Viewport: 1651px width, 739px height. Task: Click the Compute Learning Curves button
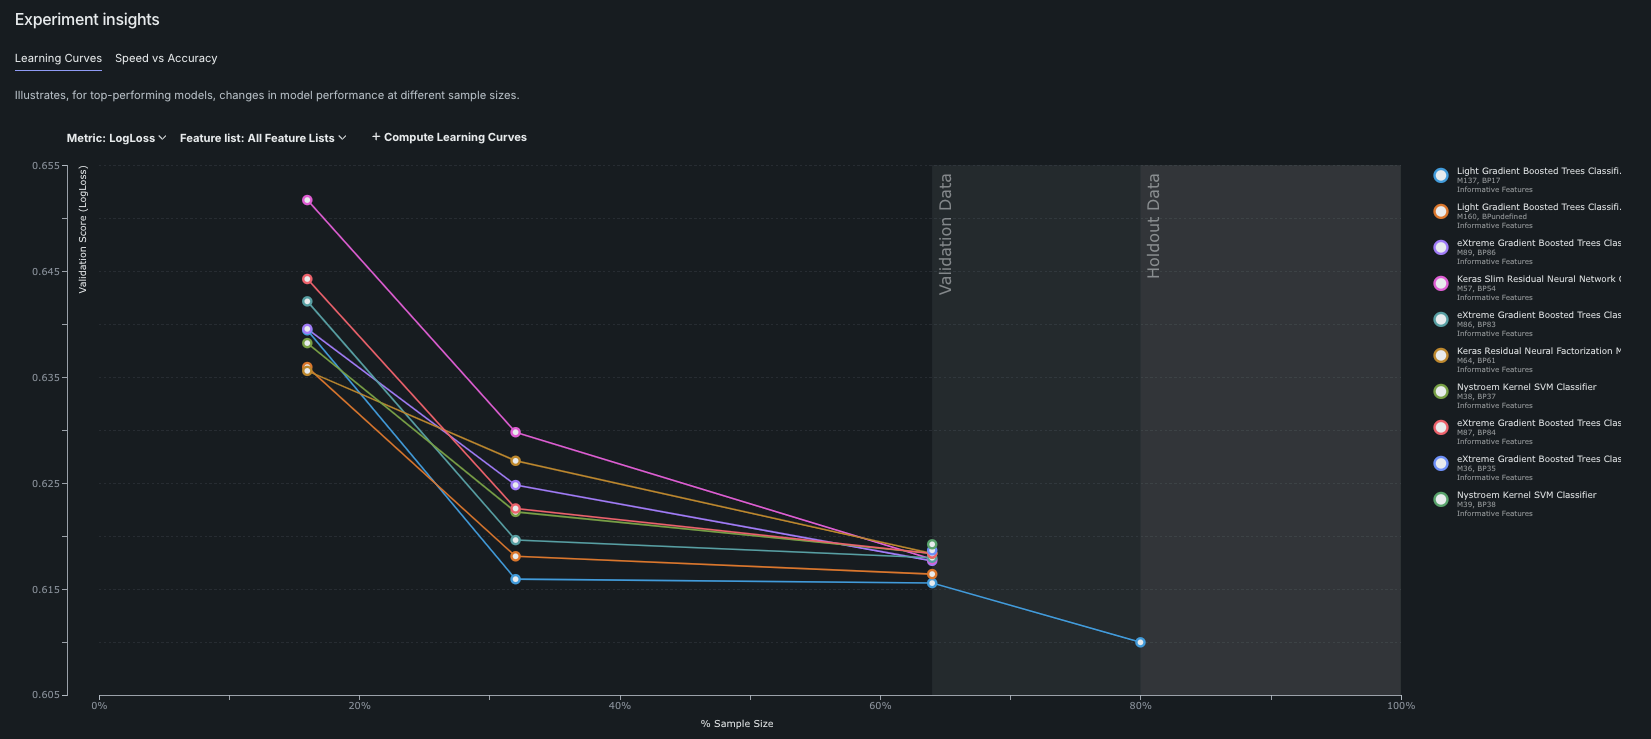[x=455, y=137]
